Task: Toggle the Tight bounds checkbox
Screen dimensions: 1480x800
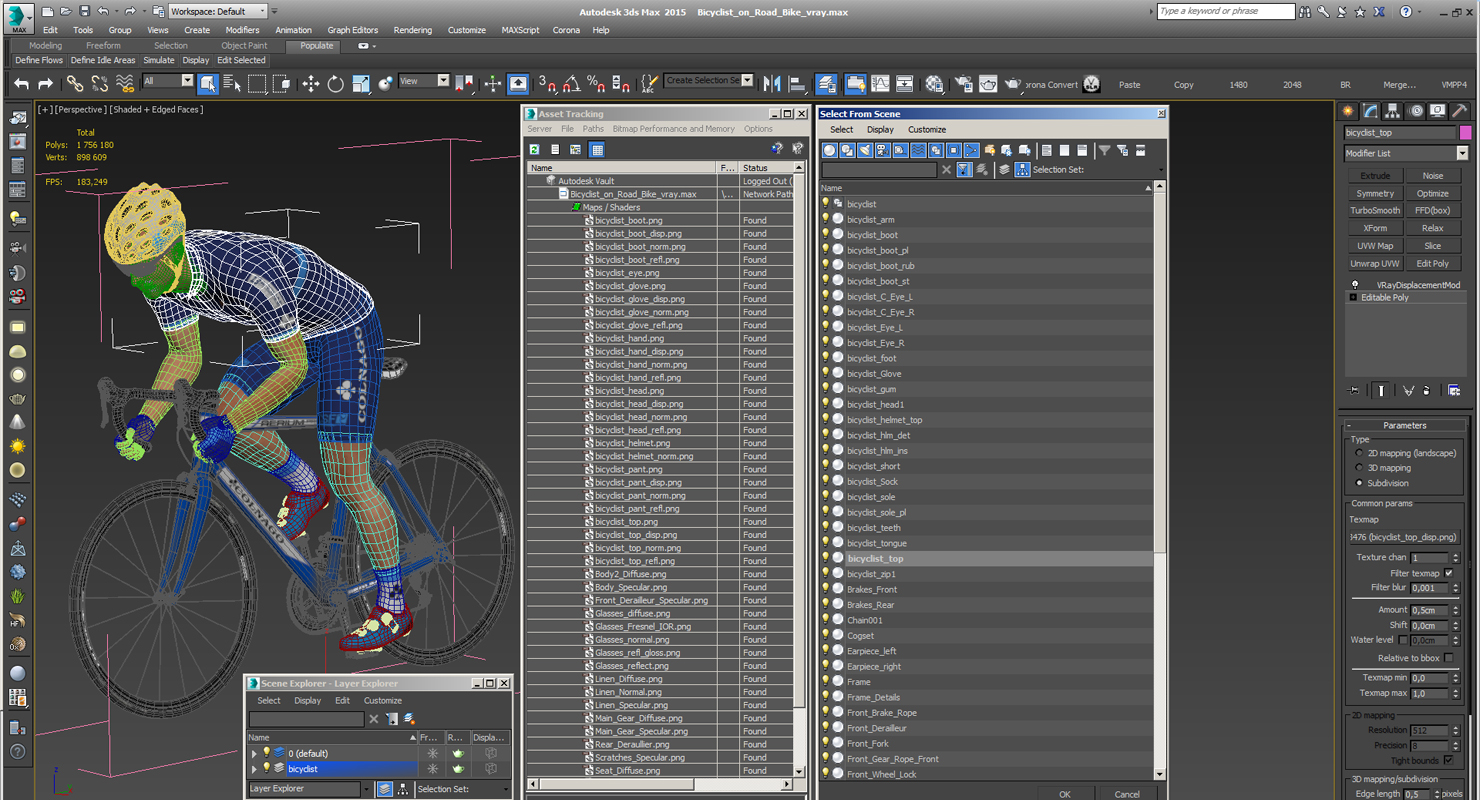Action: point(1449,760)
